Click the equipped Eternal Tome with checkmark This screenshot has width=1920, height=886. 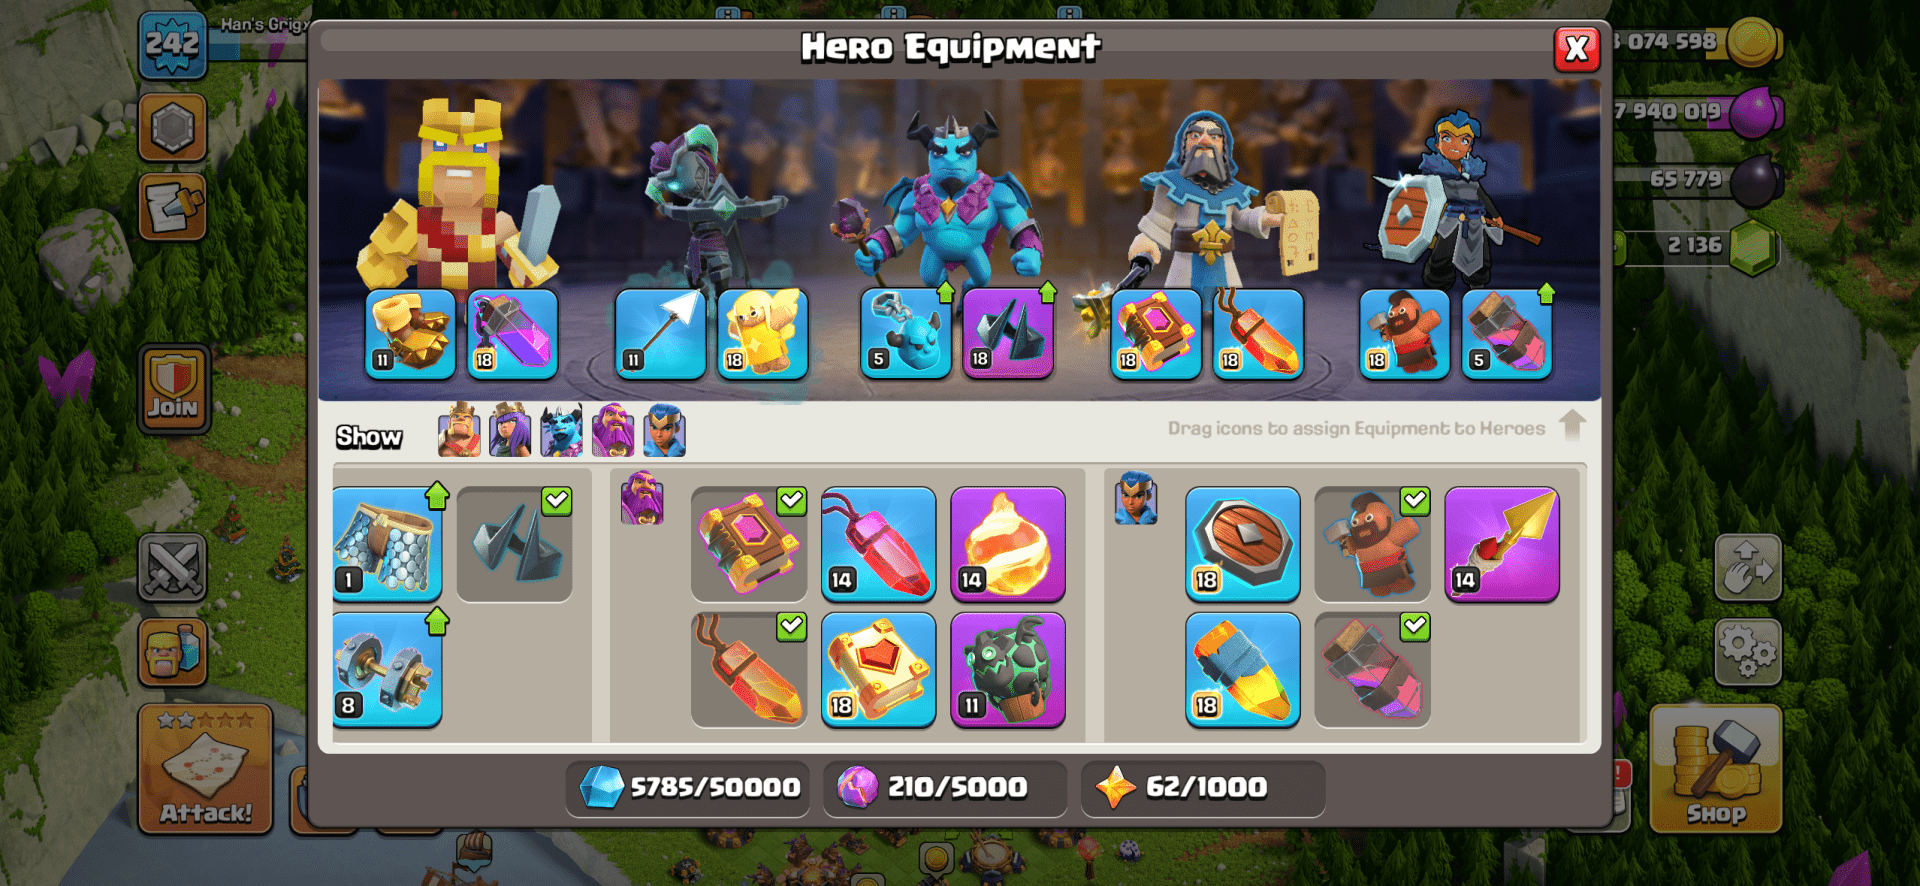749,544
